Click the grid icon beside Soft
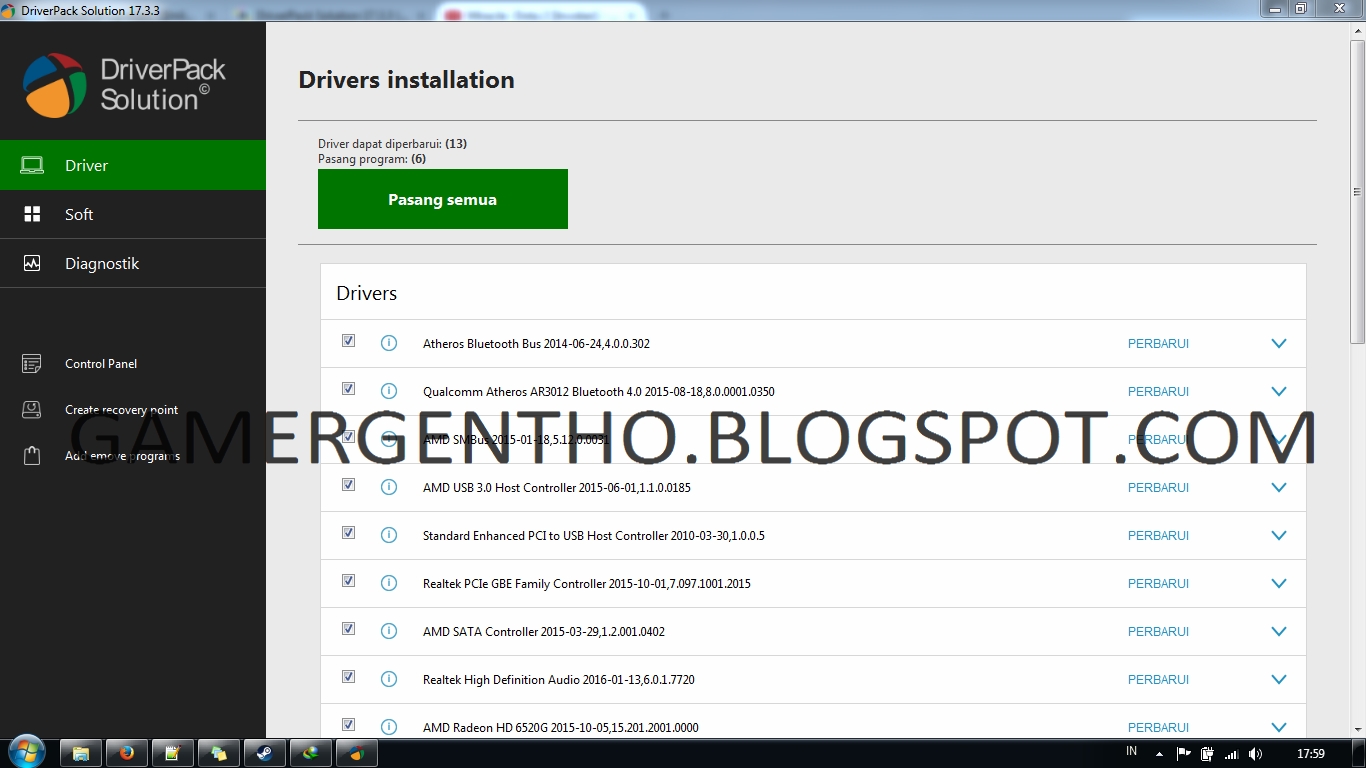 click(x=32, y=214)
